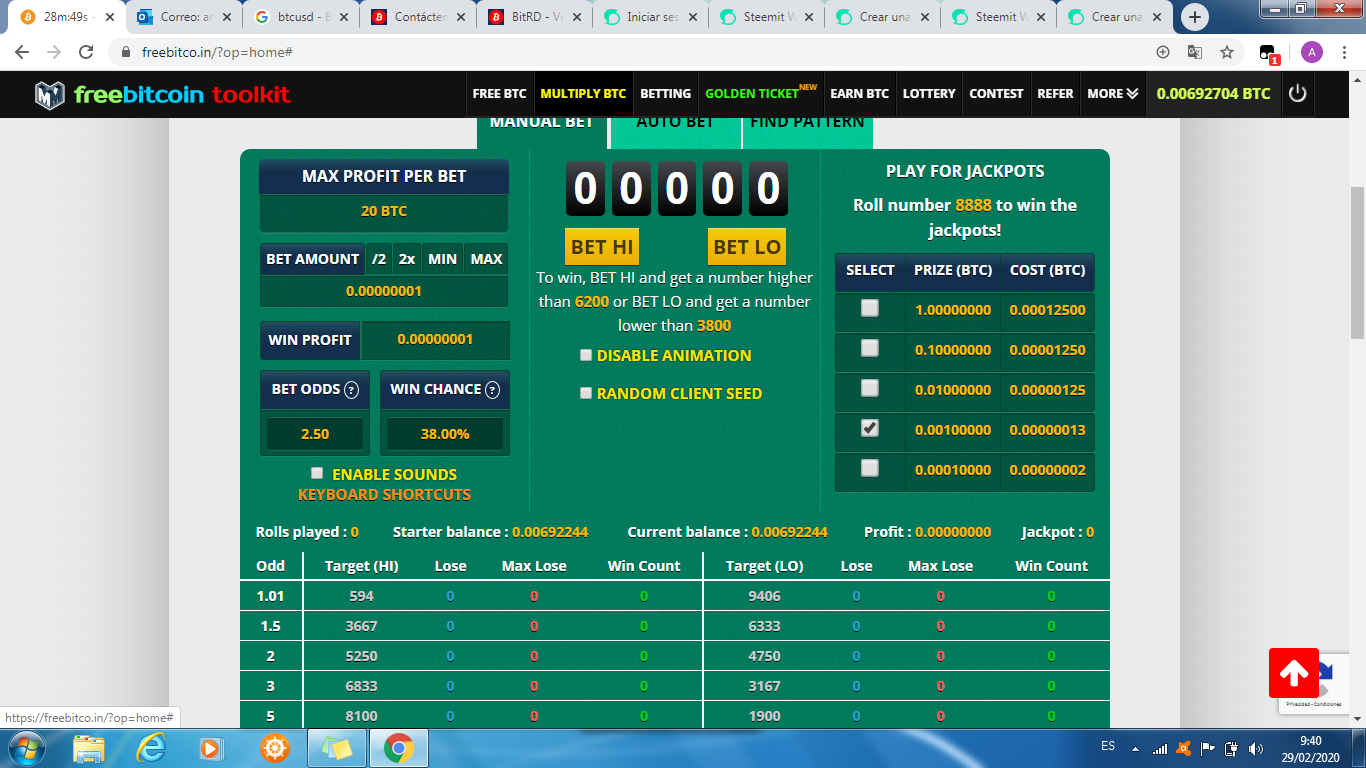Open the volume control in system tray

[x=1256, y=748]
